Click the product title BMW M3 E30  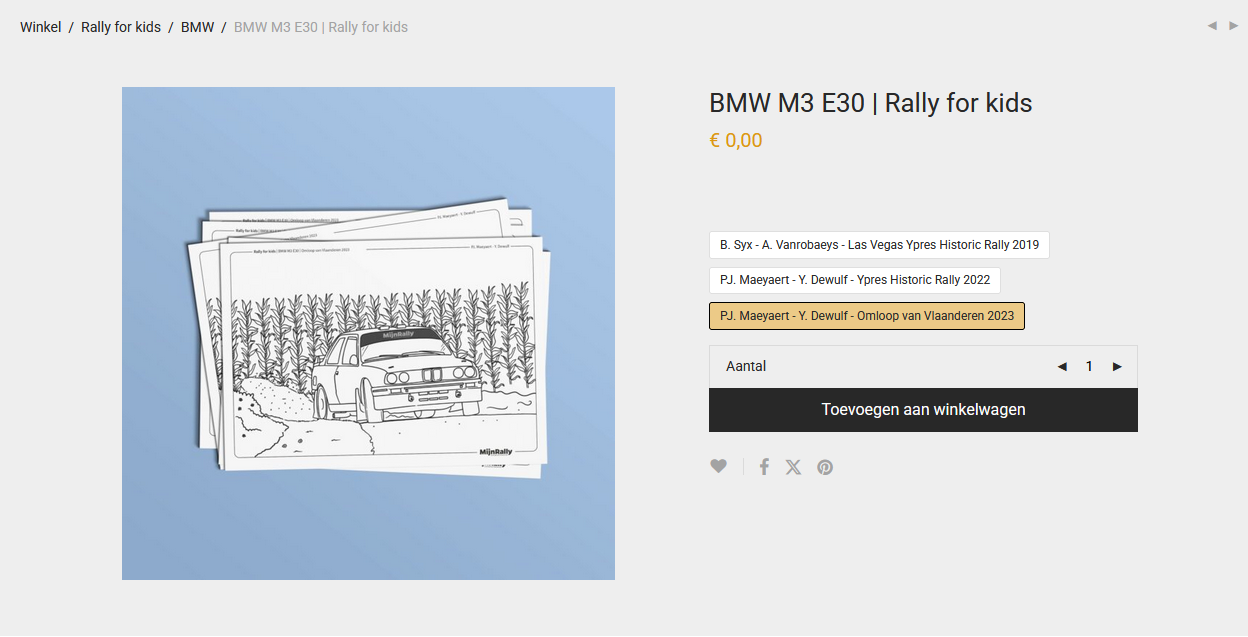pos(870,103)
